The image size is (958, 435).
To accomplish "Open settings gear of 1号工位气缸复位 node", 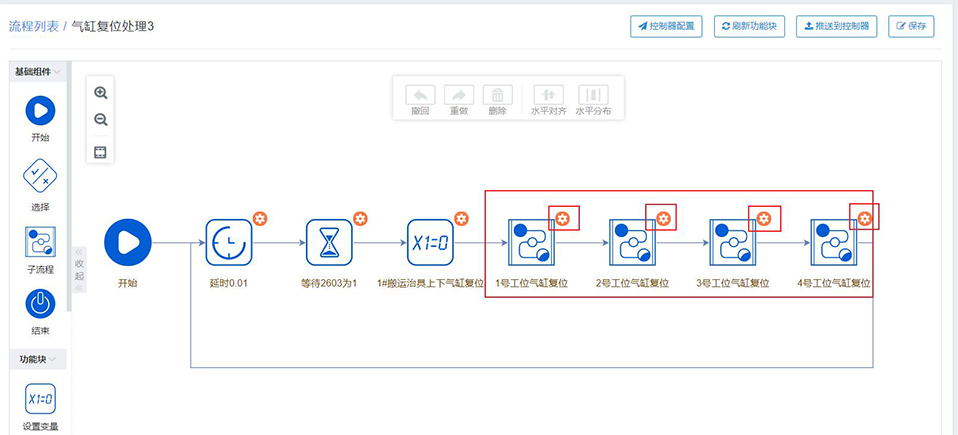I will pos(562,218).
